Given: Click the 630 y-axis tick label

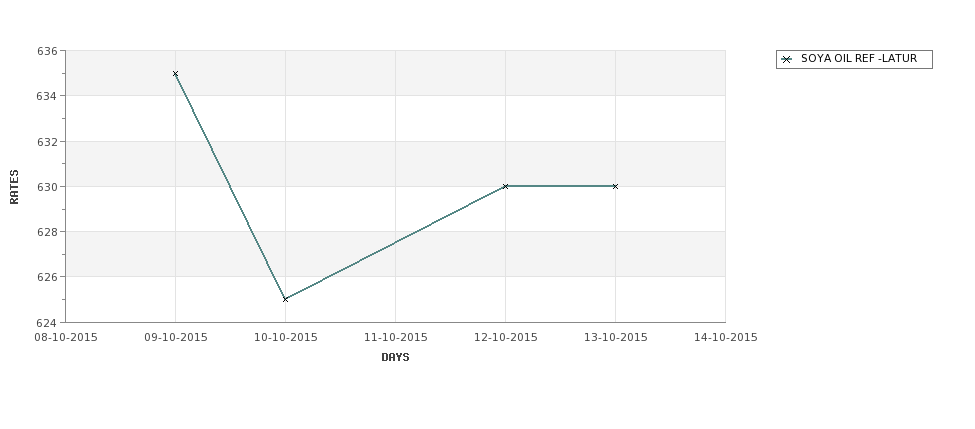Looking at the screenshot, I should pyautogui.click(x=47, y=187).
